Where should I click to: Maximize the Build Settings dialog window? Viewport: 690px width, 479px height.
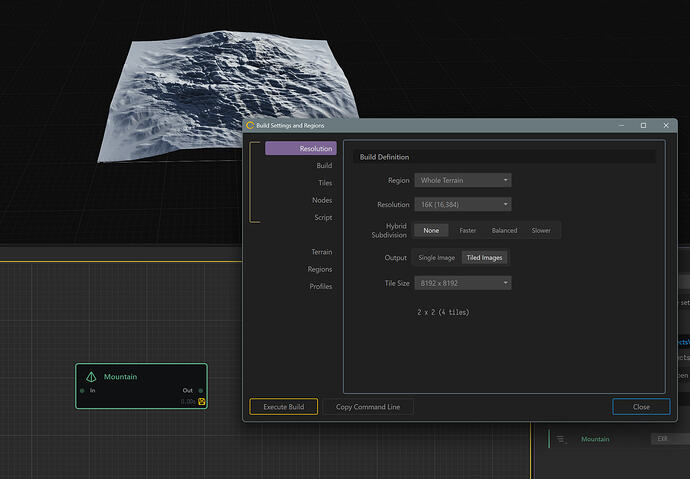click(643, 125)
